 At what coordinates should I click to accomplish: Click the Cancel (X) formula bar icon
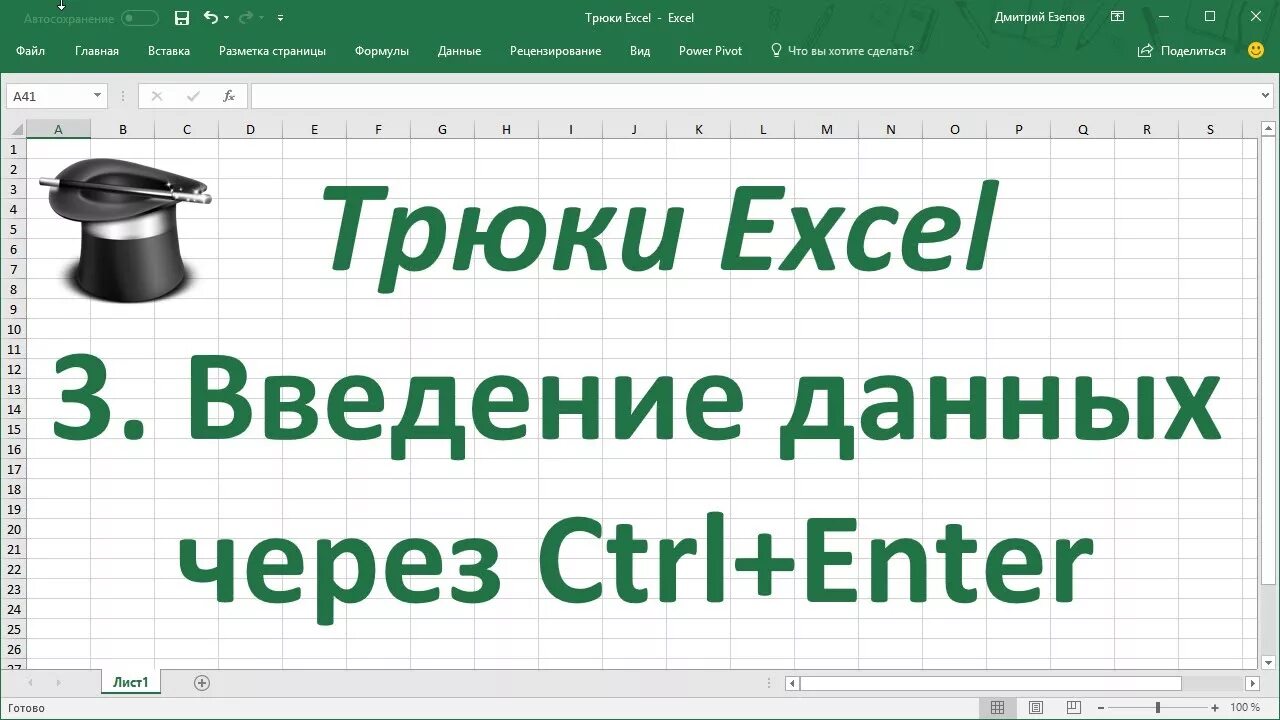[156, 96]
